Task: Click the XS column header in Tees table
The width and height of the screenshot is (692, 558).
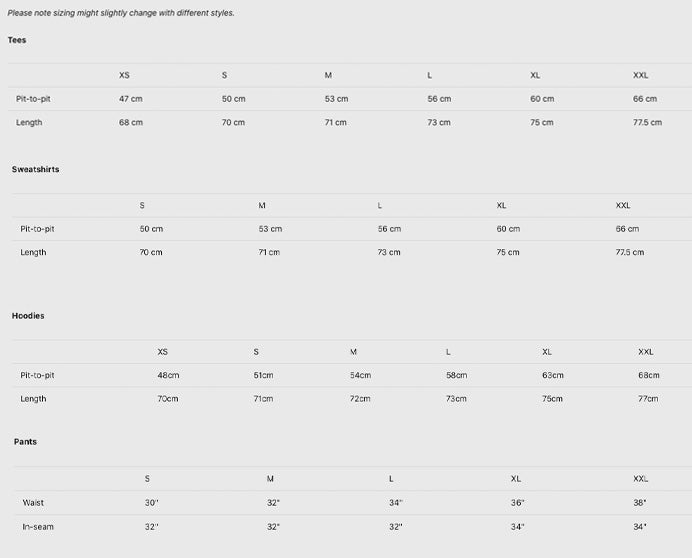Action: [x=124, y=75]
